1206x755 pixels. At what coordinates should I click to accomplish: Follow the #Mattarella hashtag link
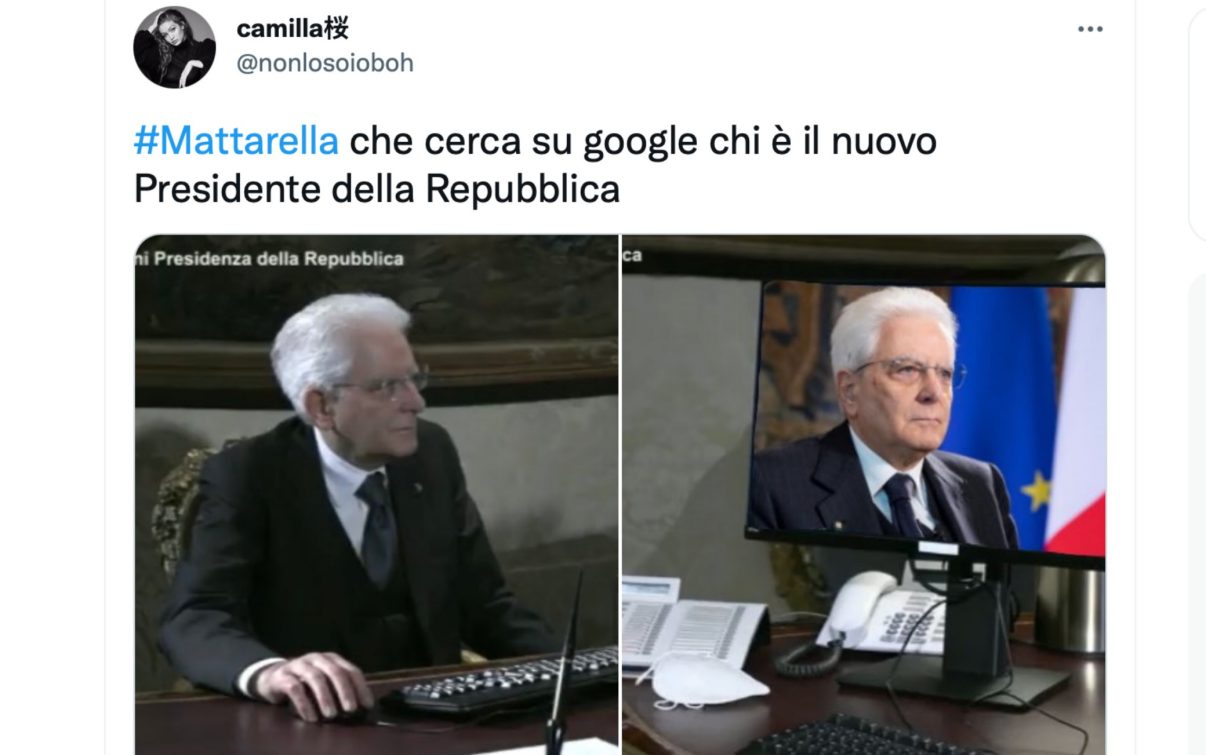236,142
